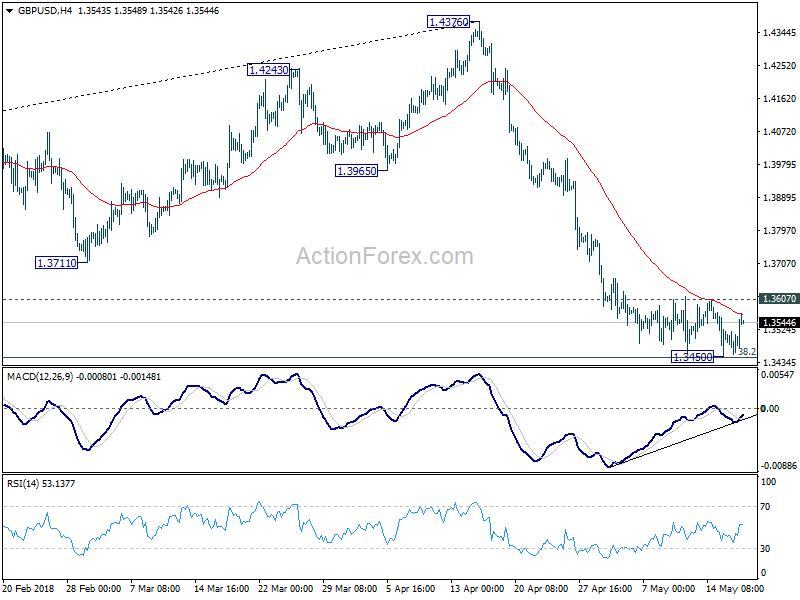
Task: Click the 14 May 08:00 date label
Action: pyautogui.click(x=735, y=588)
